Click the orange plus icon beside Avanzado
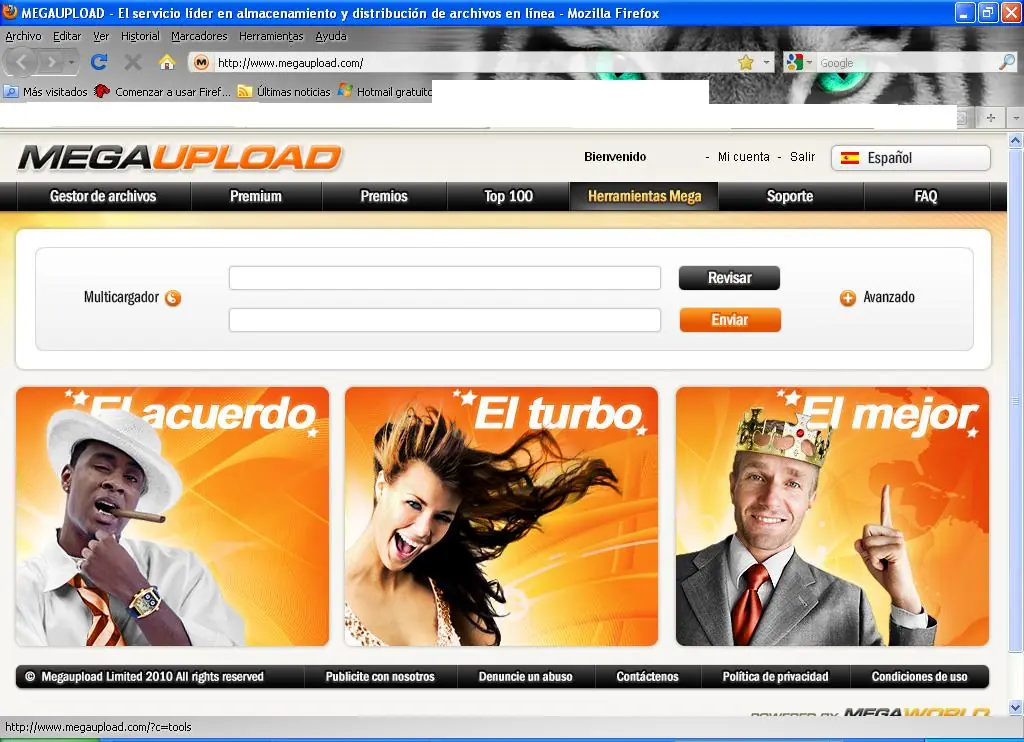 (x=848, y=298)
